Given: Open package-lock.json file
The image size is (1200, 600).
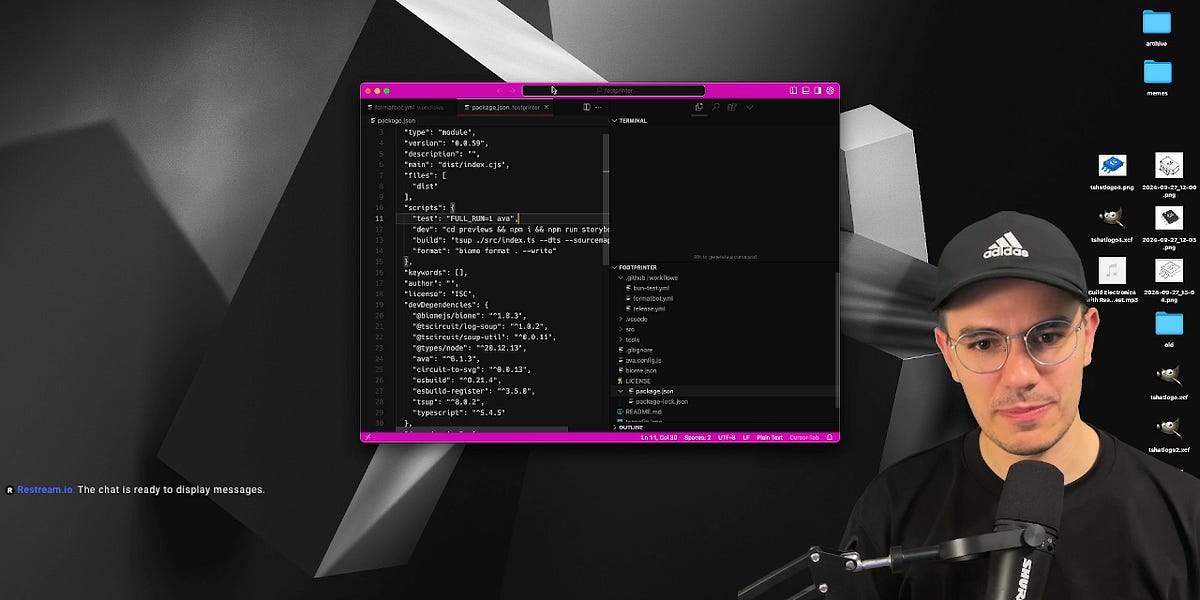Looking at the screenshot, I should click(660, 401).
